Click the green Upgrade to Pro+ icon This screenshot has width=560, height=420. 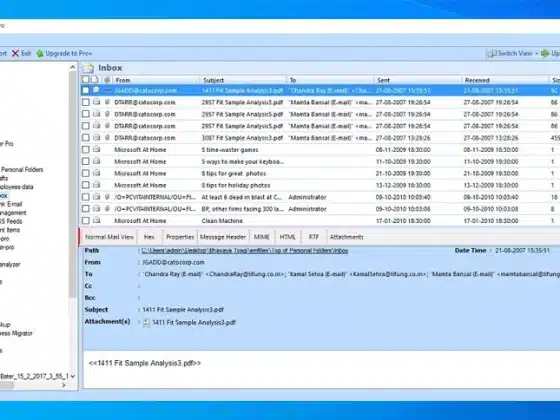40,54
